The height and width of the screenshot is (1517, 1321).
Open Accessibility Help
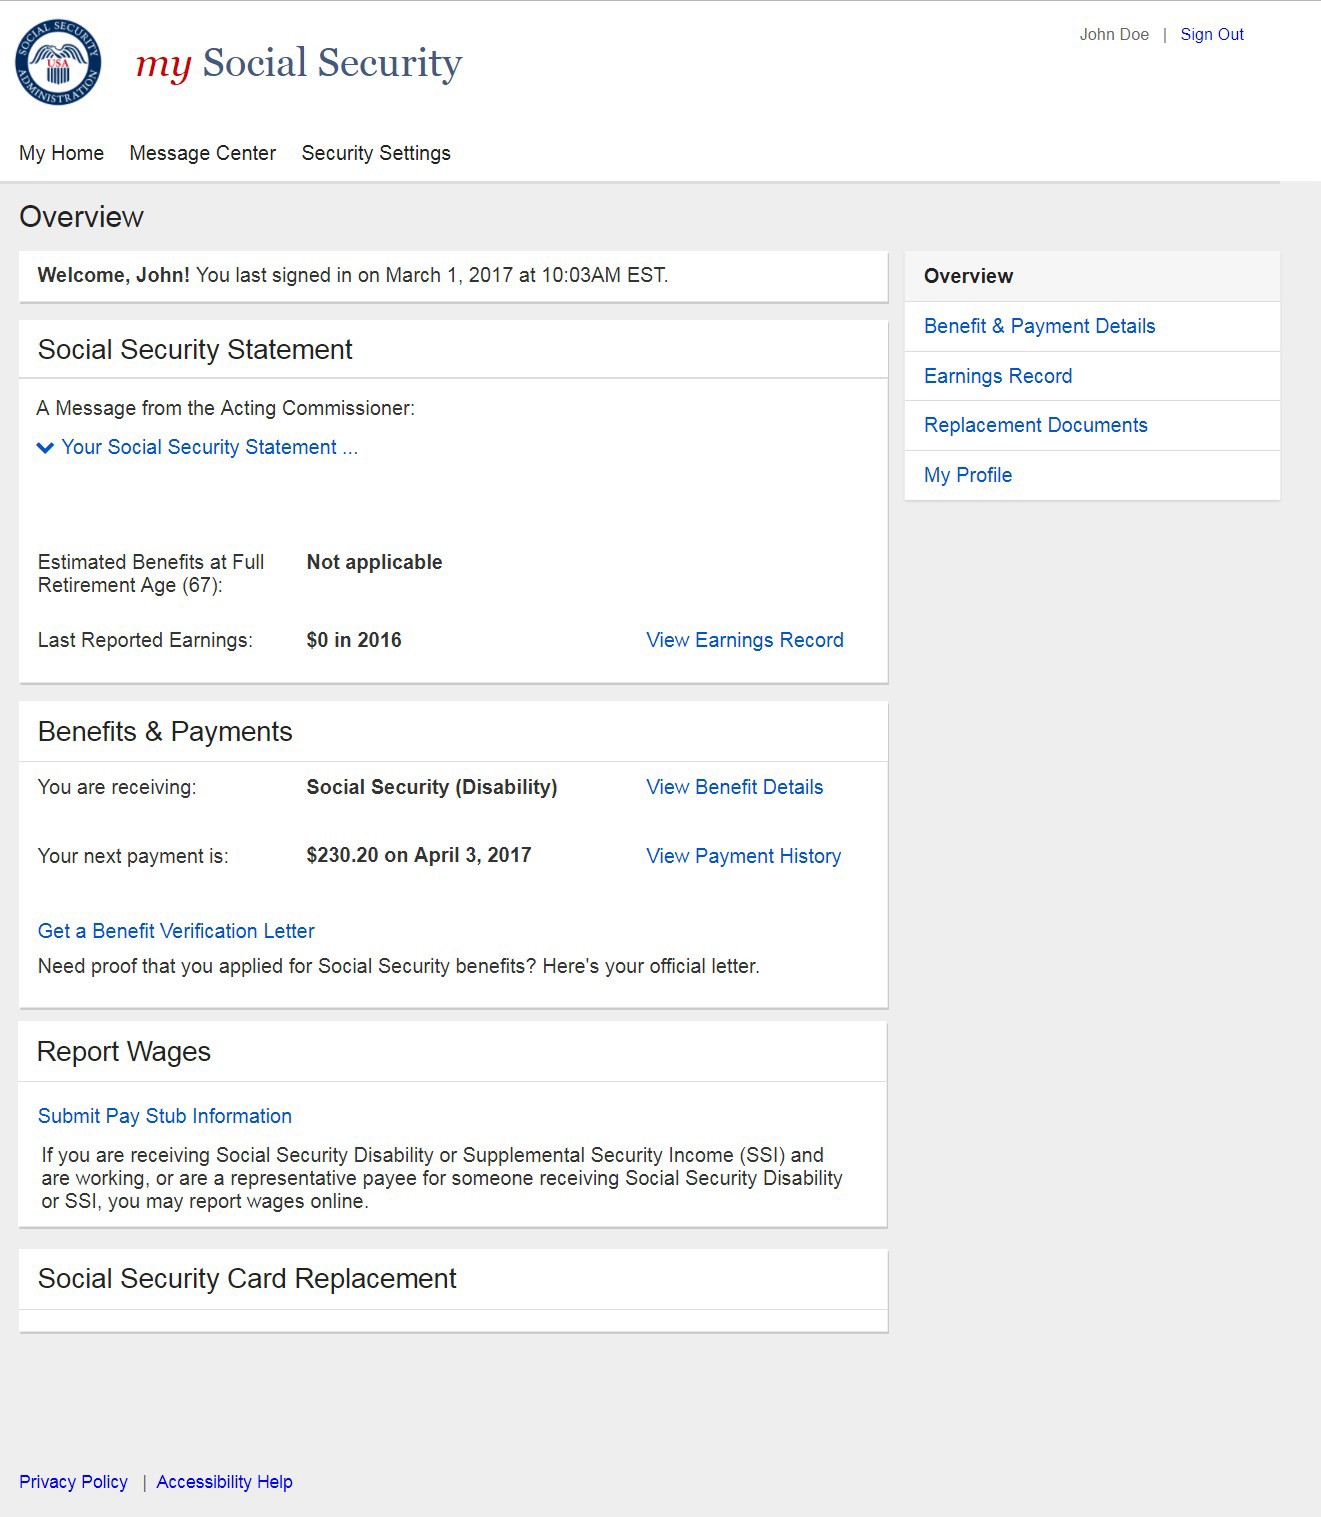(x=224, y=1482)
